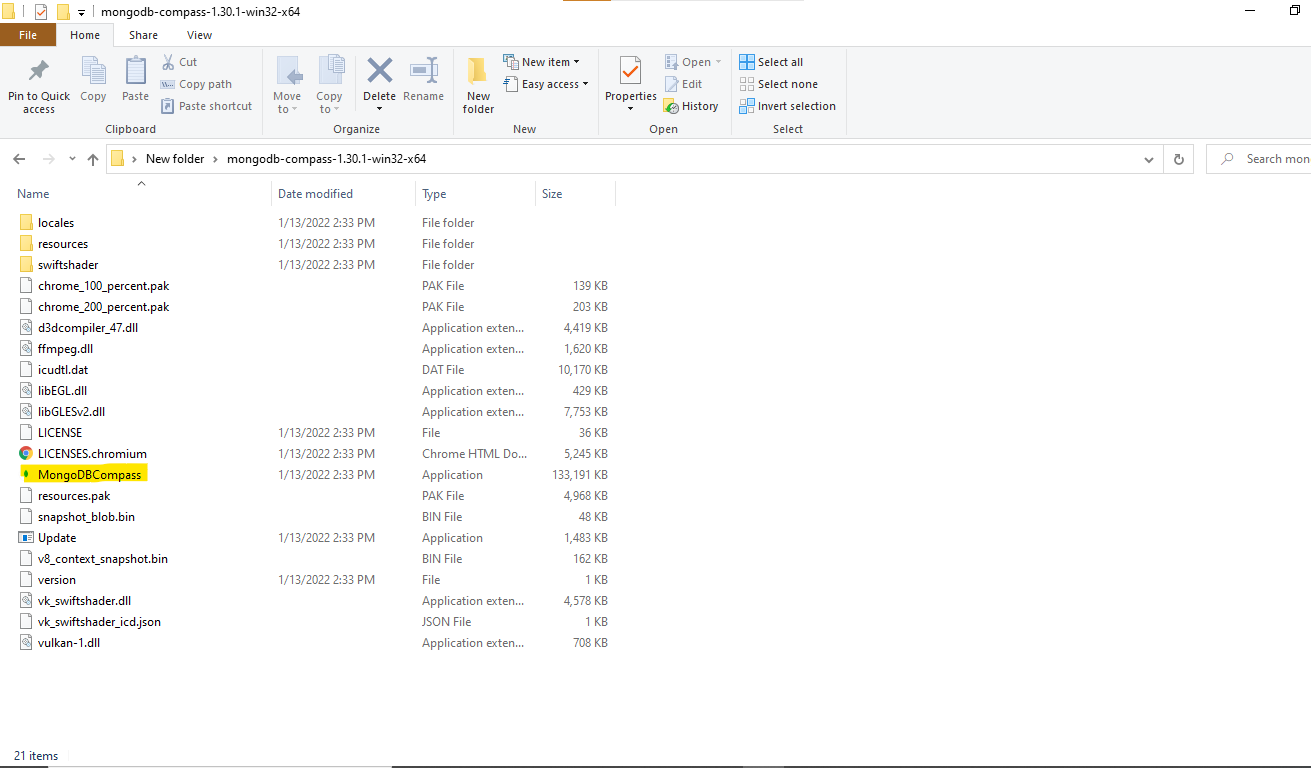This screenshot has width=1311, height=768.
Task: Refresh the folder view
Action: coord(1178,159)
